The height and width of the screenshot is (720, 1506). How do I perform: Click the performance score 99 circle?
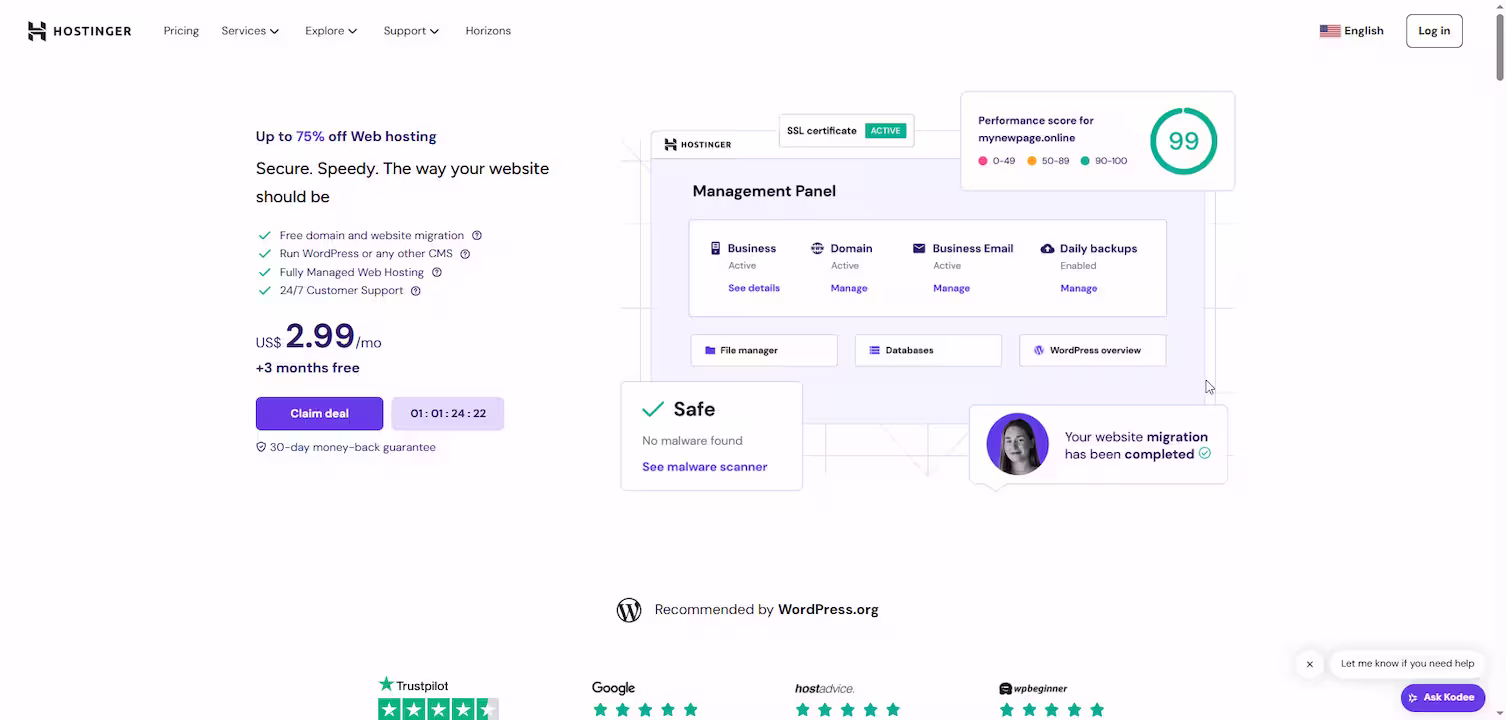1184,141
